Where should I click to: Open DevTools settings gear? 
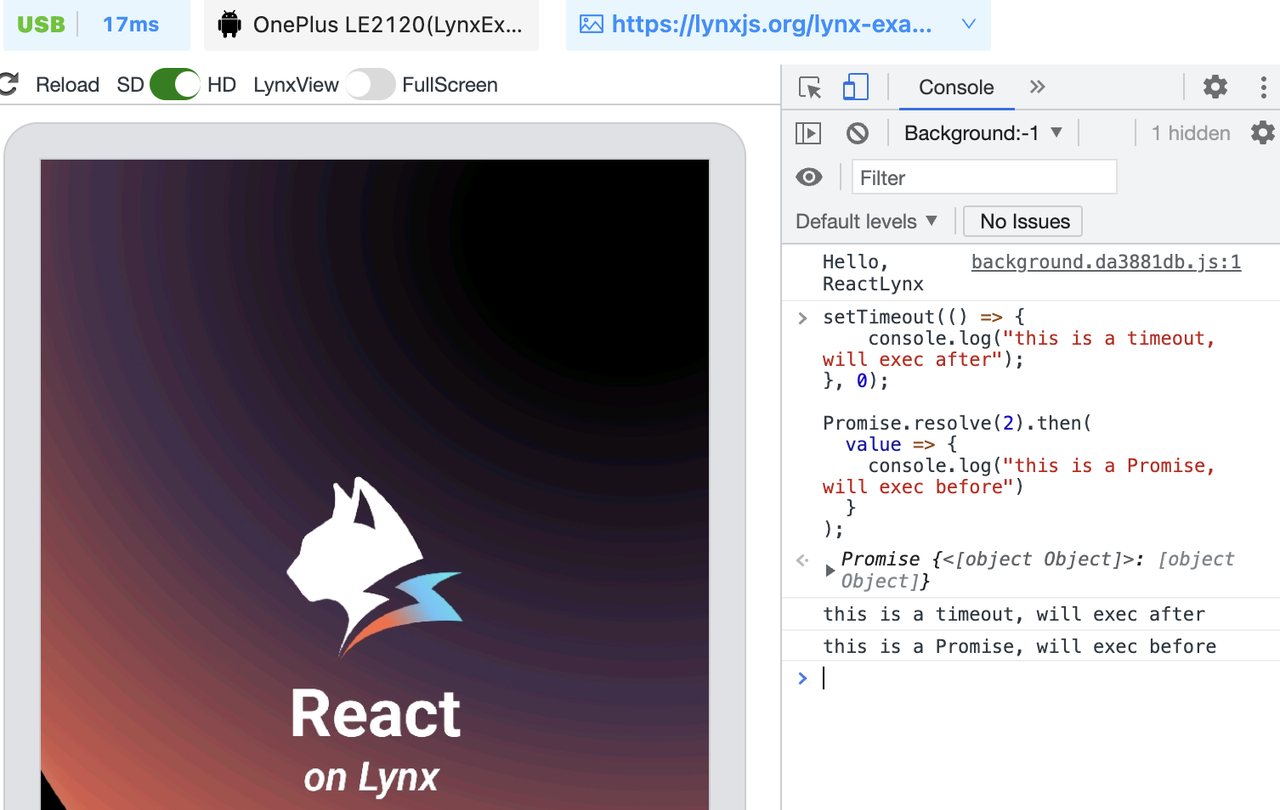click(x=1215, y=87)
